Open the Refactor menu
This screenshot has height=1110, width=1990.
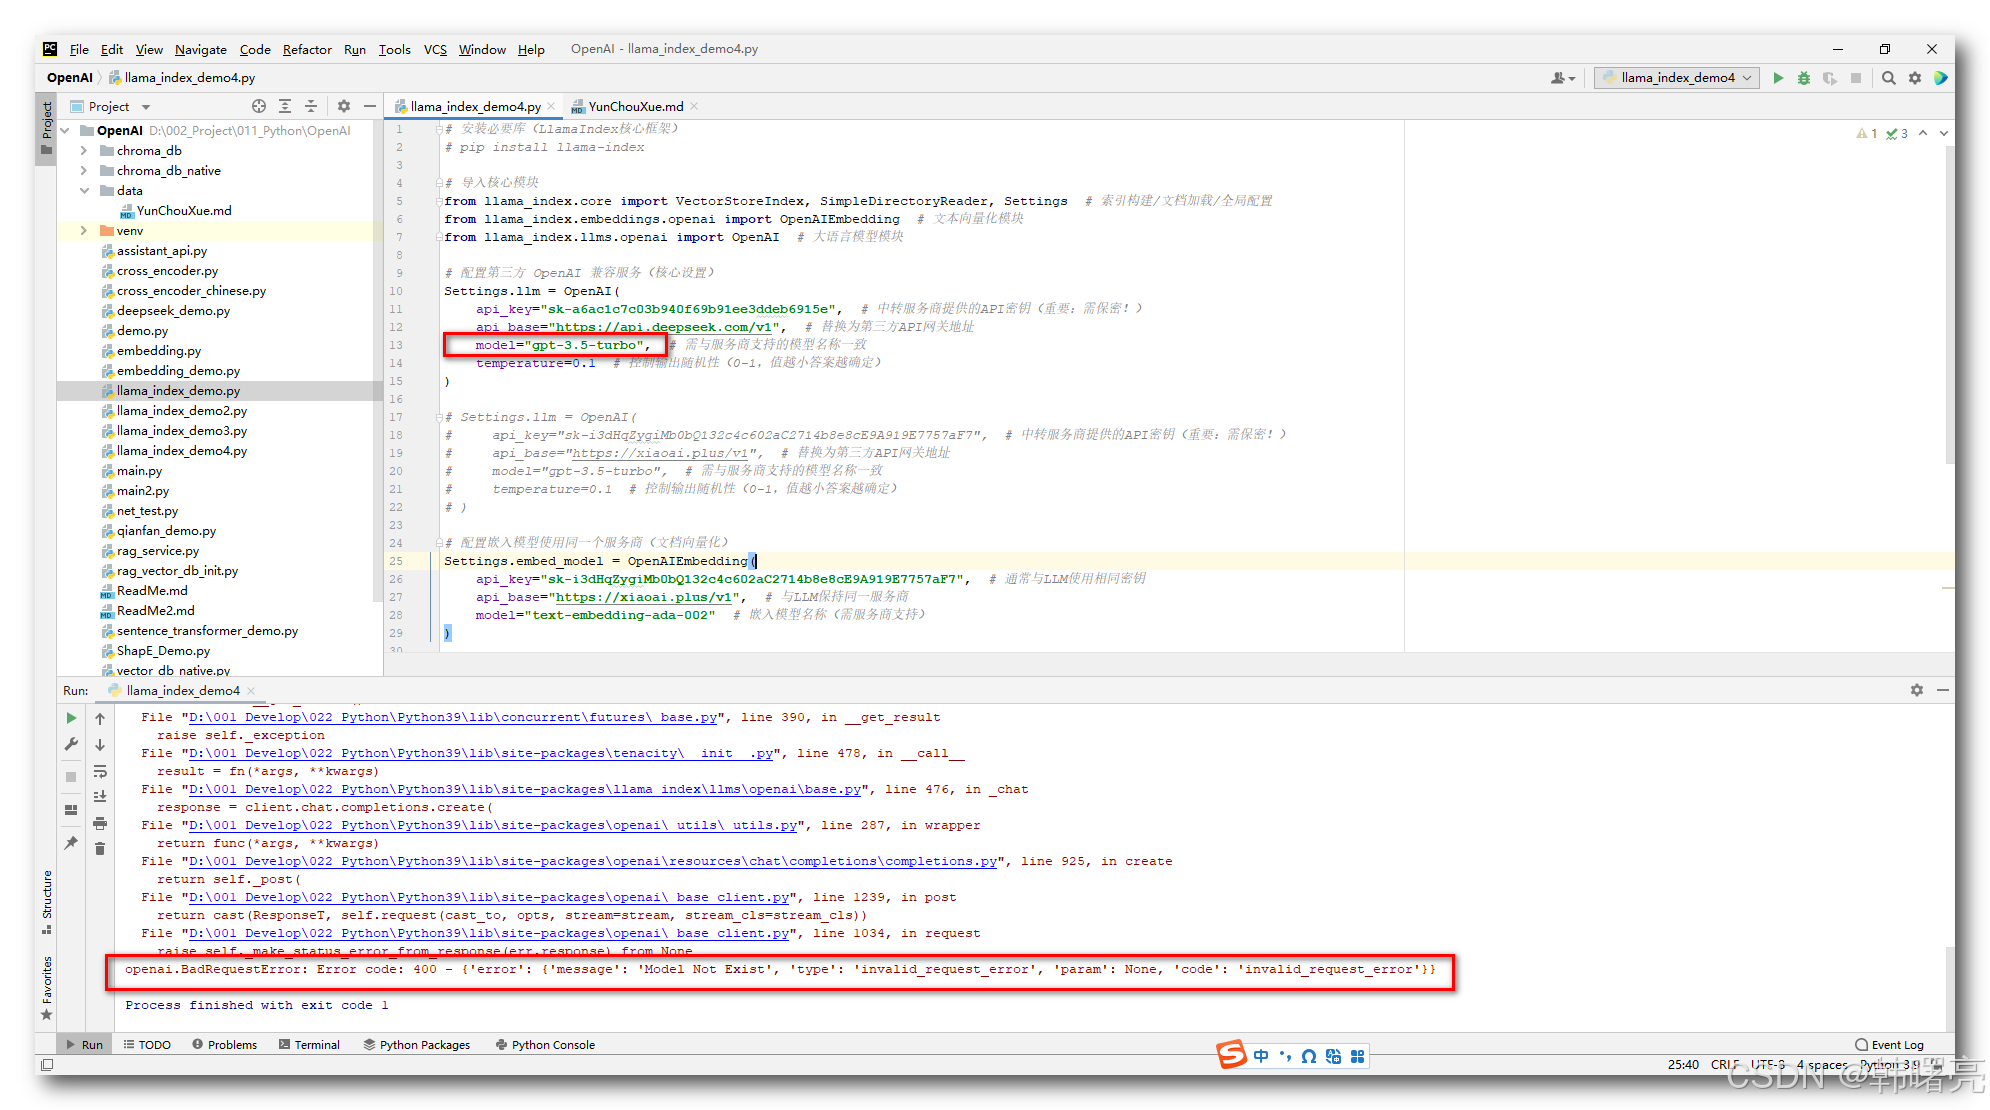(x=306, y=49)
